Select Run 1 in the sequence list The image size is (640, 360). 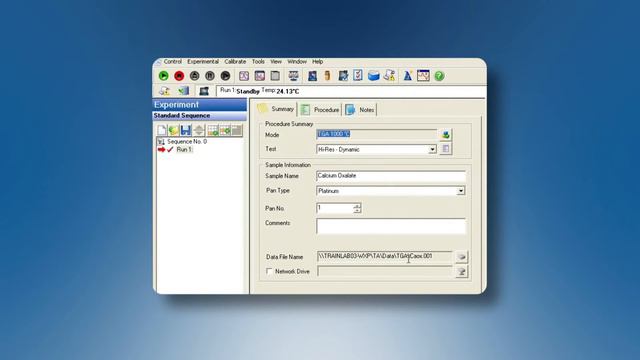(184, 149)
